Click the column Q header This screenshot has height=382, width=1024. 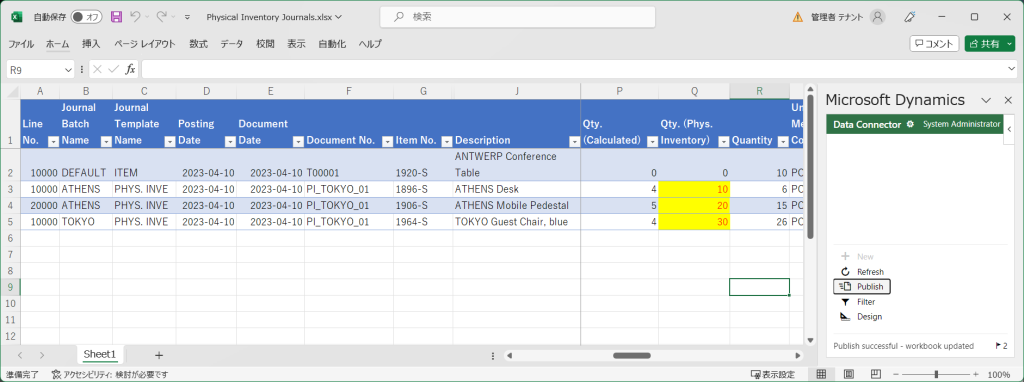pyautogui.click(x=694, y=91)
